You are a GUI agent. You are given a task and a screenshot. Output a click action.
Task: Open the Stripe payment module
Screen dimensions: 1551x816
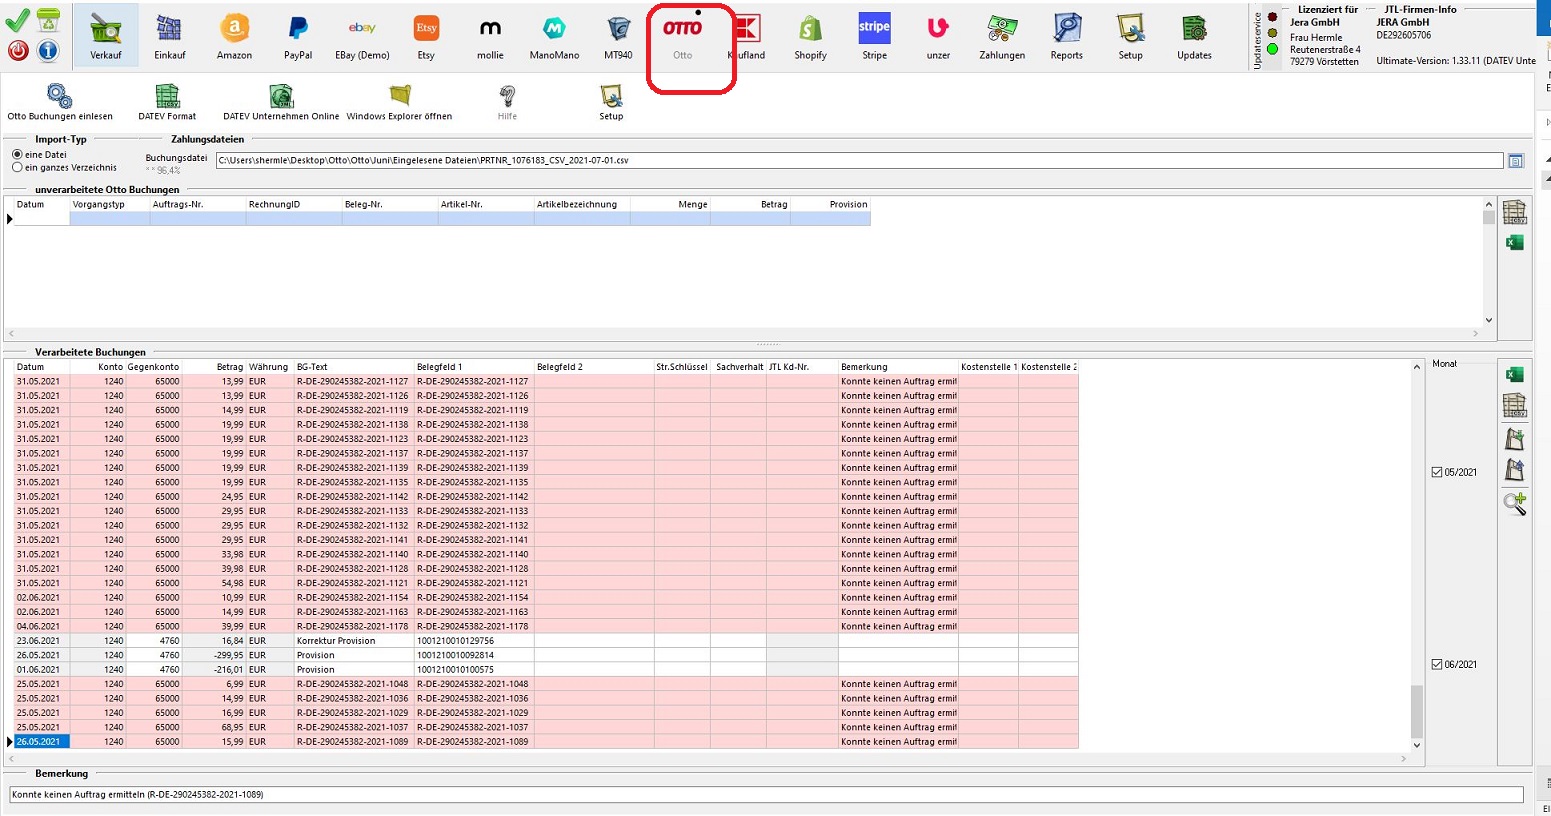(x=874, y=36)
